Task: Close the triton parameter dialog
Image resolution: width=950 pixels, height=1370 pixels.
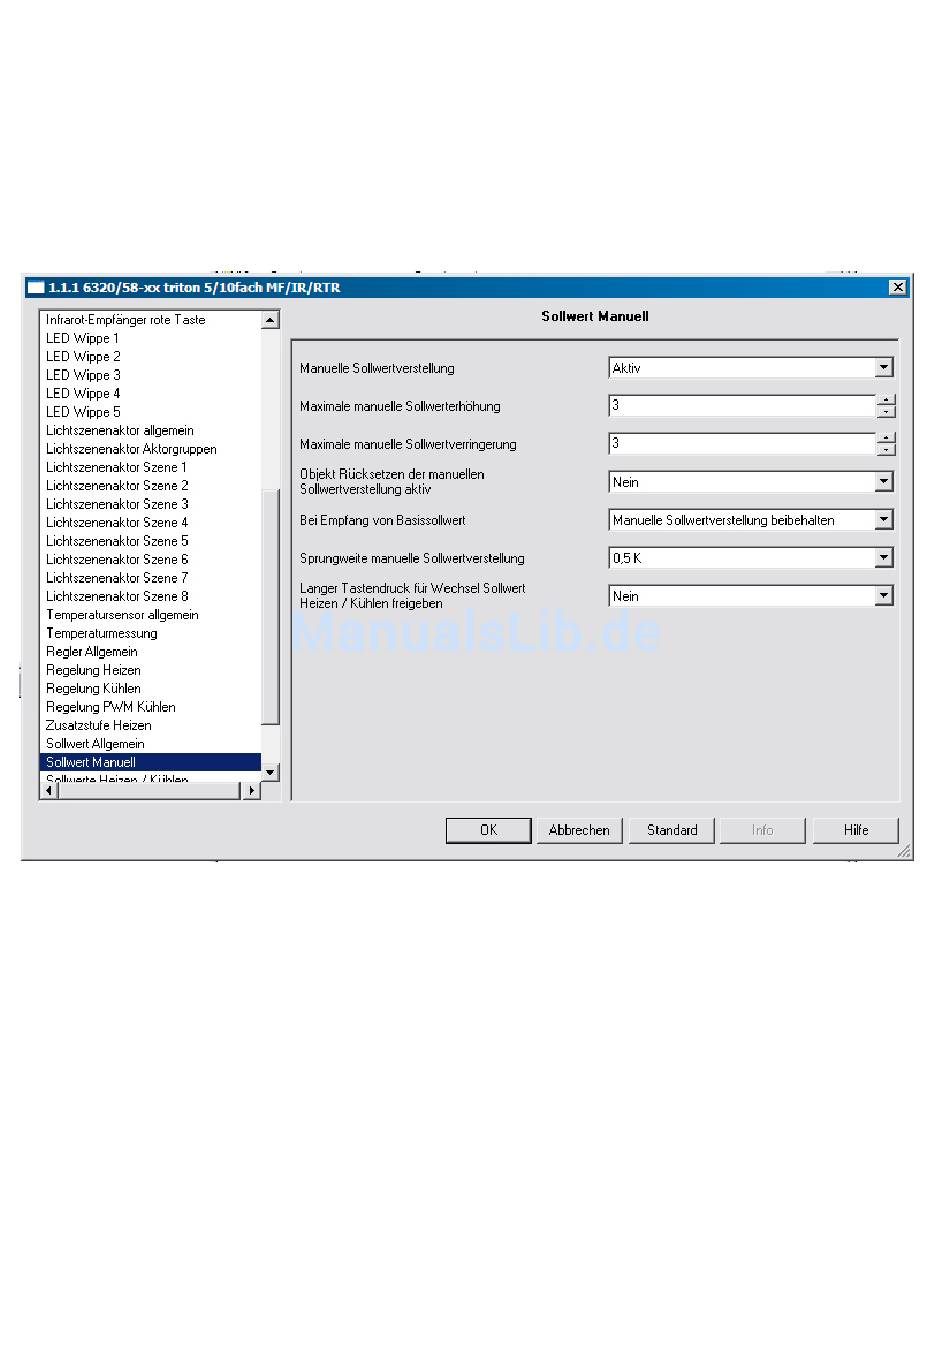Action: (898, 287)
